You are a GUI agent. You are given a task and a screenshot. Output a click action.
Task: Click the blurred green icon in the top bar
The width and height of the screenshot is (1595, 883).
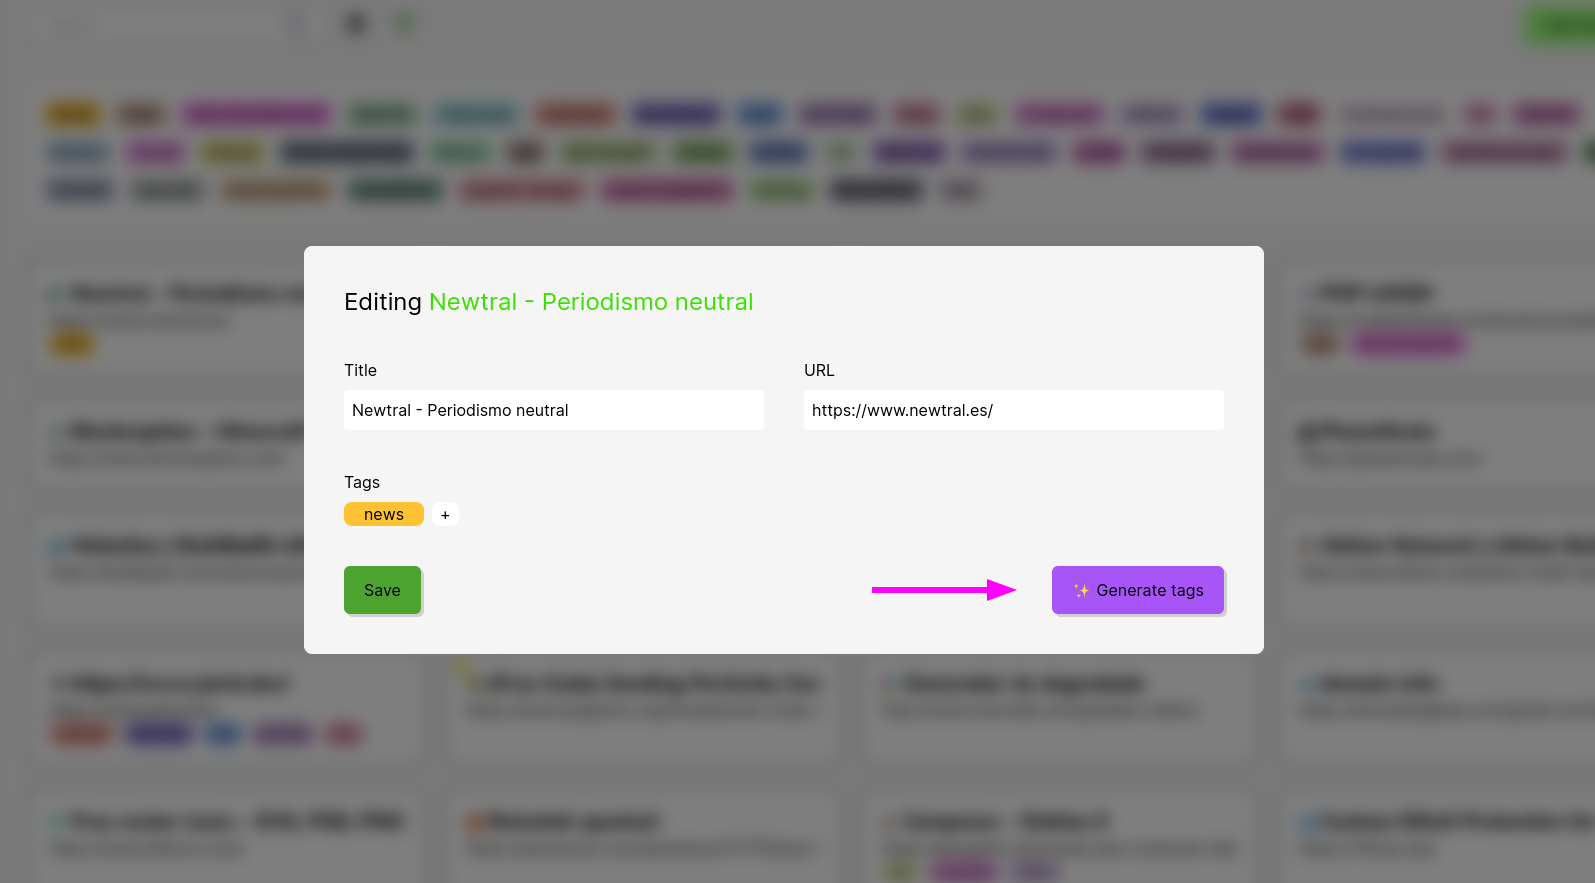[404, 22]
